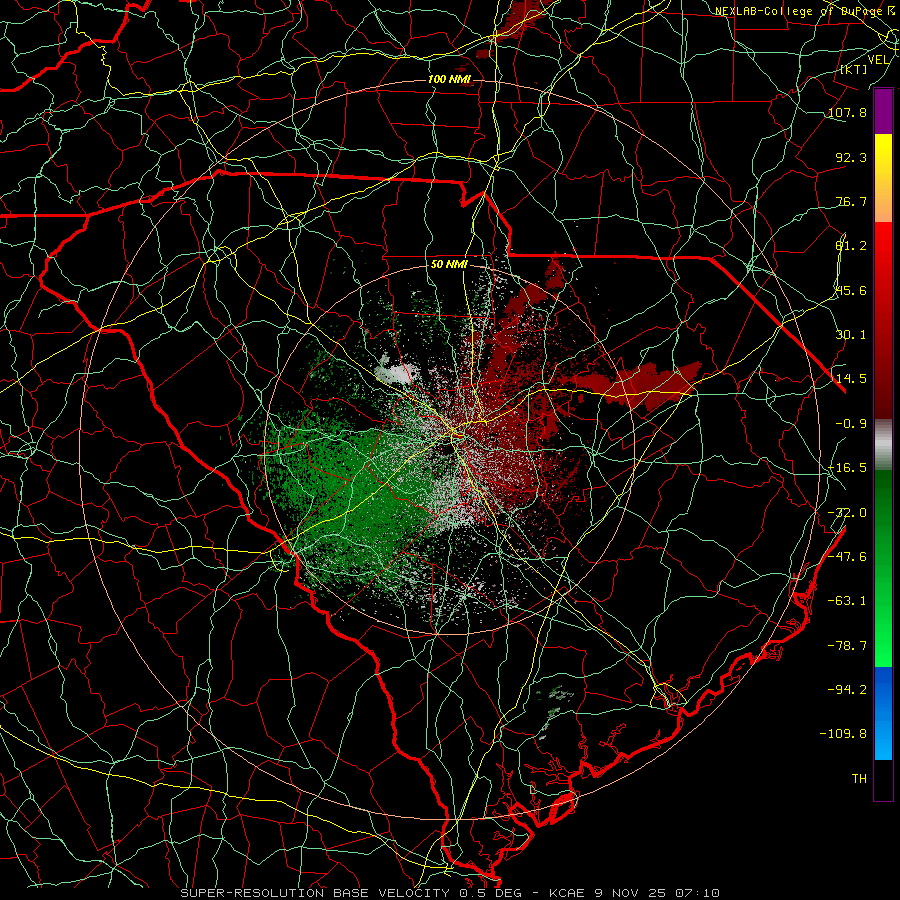Click the [KT] units label
The image size is (900, 900).
[854, 69]
